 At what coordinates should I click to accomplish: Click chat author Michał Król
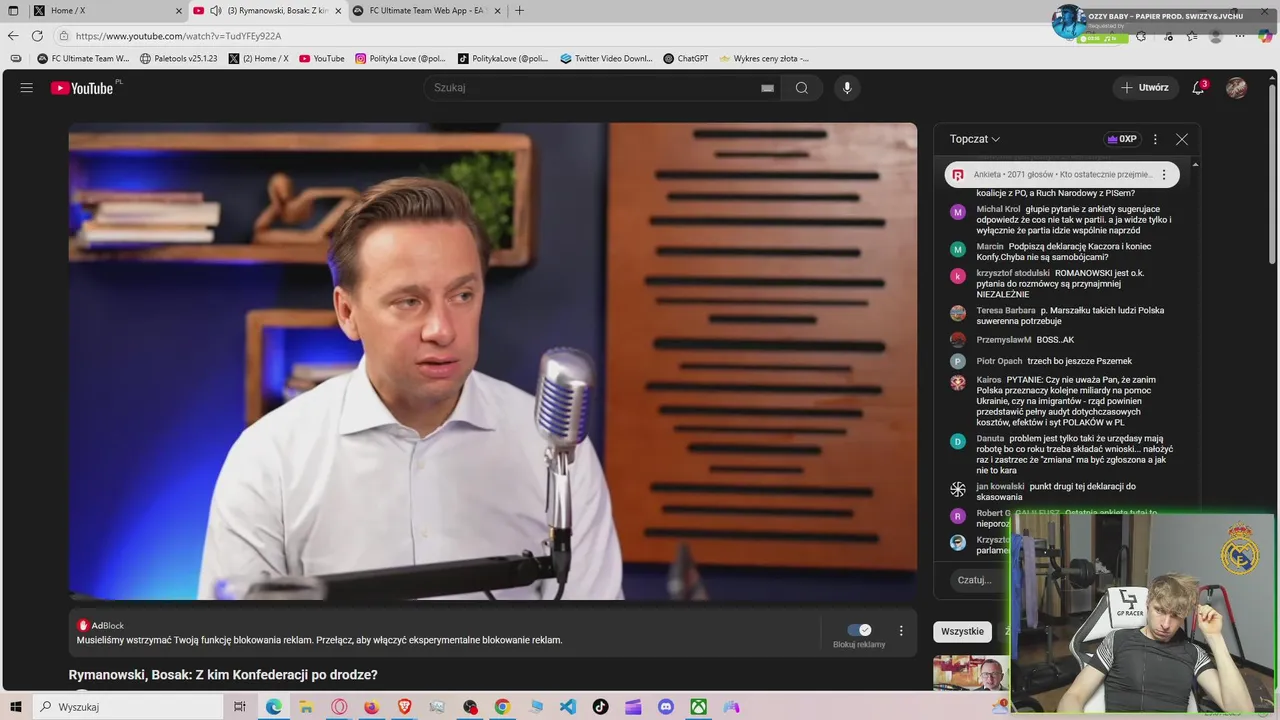tap(998, 209)
